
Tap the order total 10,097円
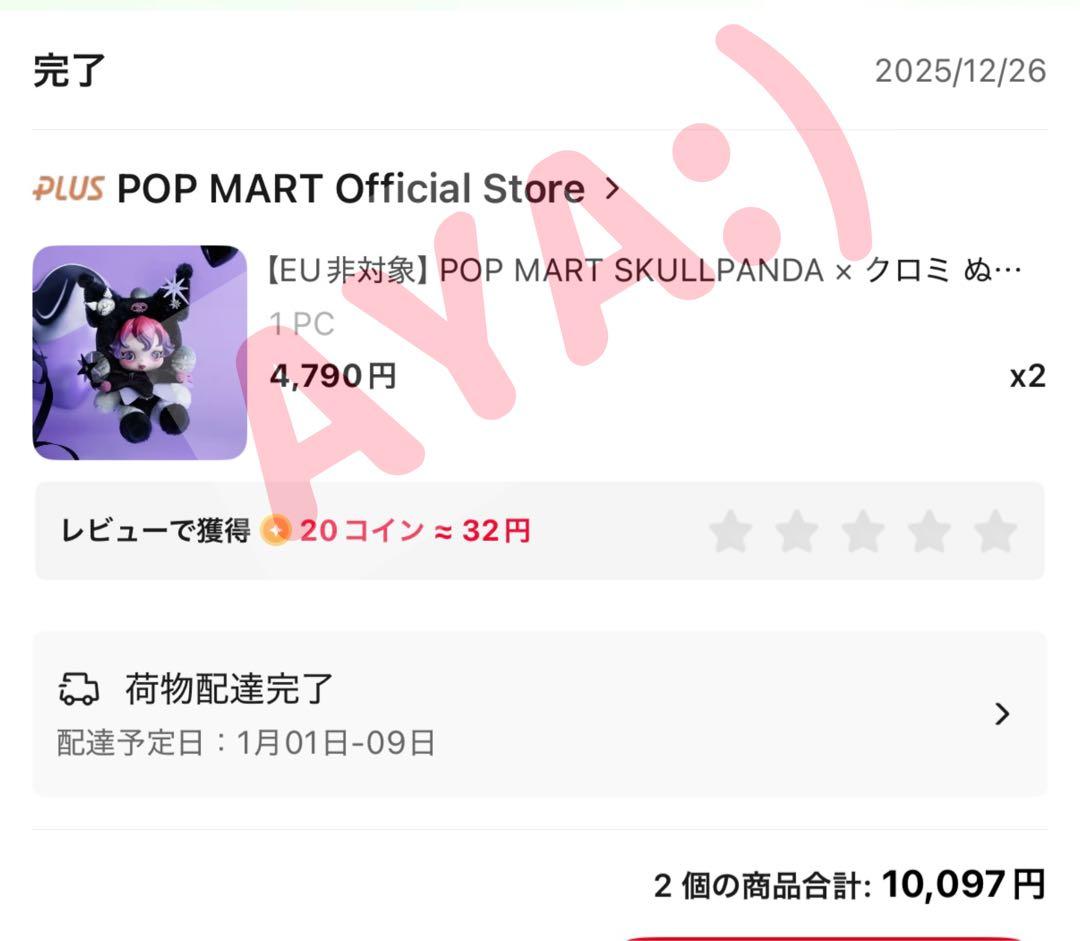(964, 885)
